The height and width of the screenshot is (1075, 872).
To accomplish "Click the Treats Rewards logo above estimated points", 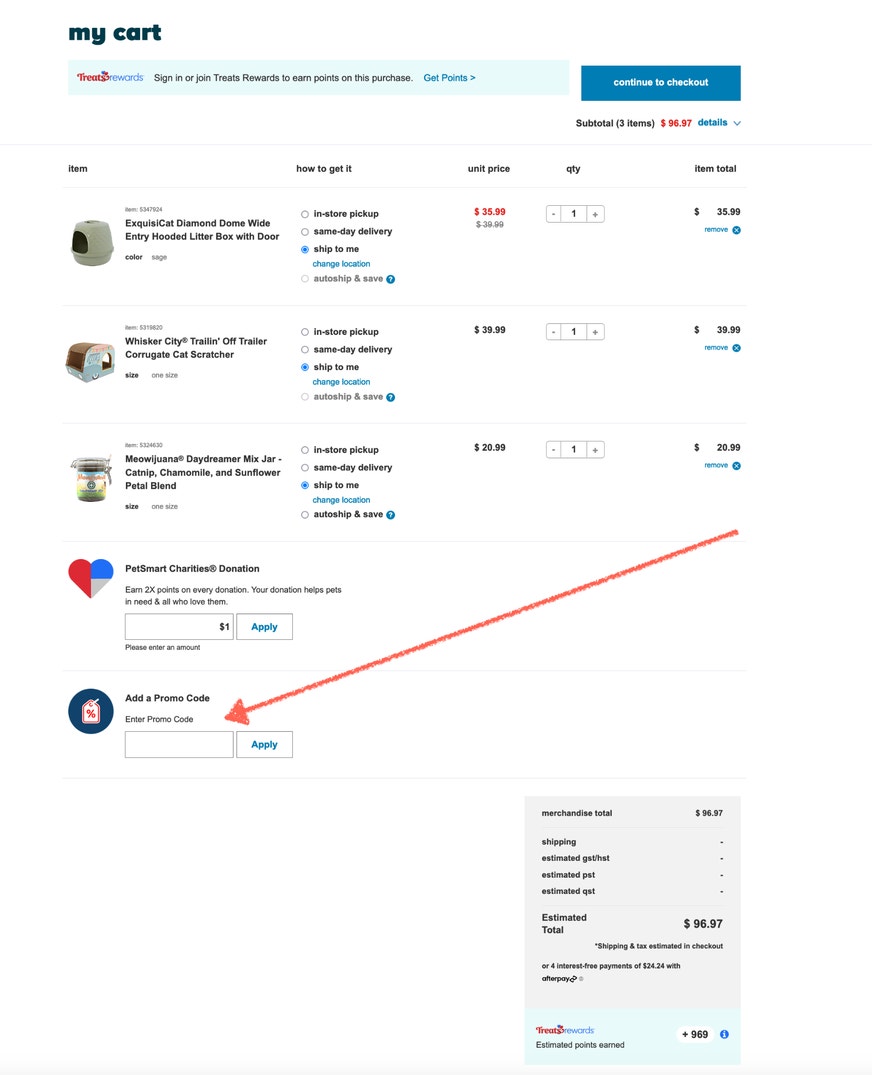I will pyautogui.click(x=565, y=1030).
